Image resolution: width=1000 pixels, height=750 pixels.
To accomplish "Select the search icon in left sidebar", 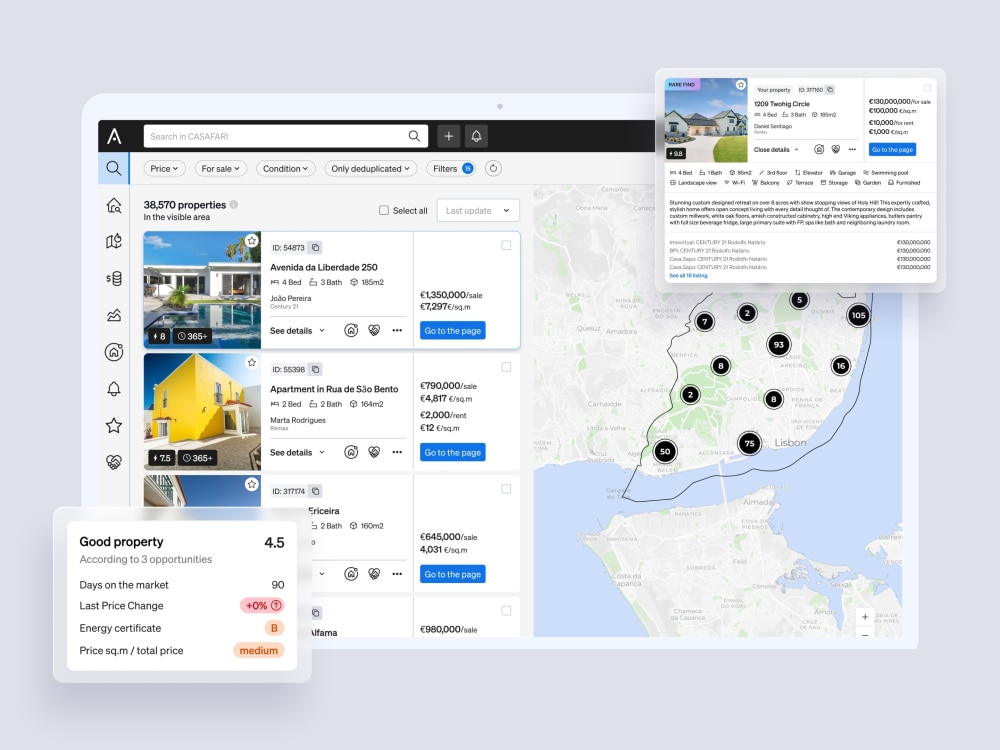I will click(x=114, y=168).
